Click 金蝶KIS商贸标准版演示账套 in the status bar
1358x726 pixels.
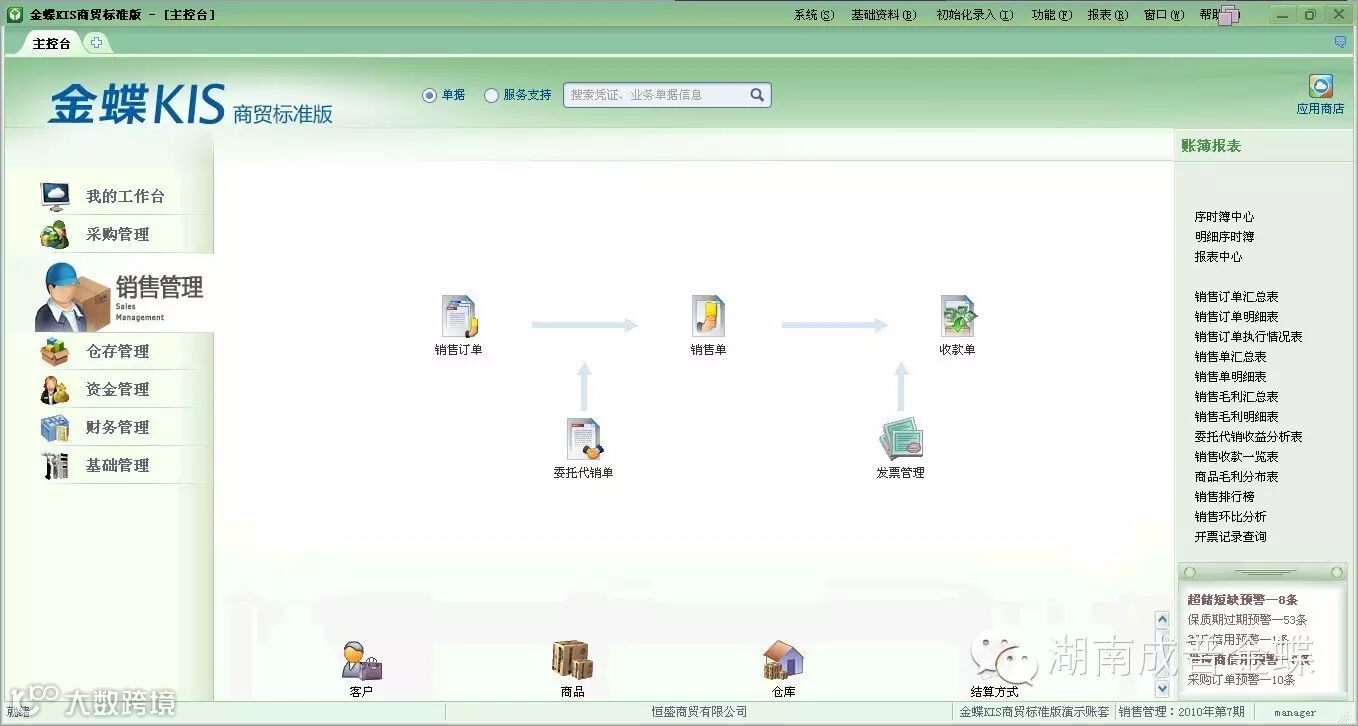coord(1034,712)
